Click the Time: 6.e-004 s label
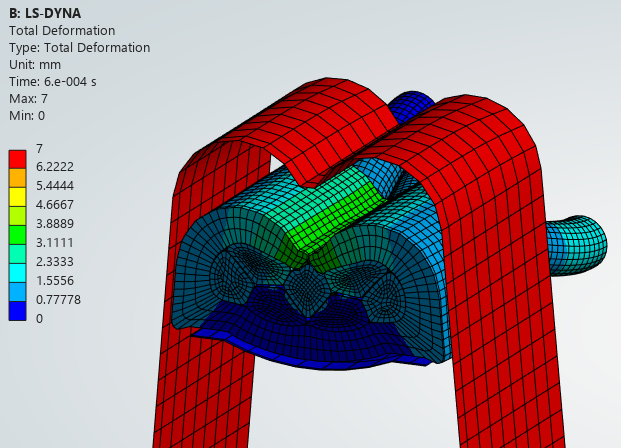 coord(53,82)
